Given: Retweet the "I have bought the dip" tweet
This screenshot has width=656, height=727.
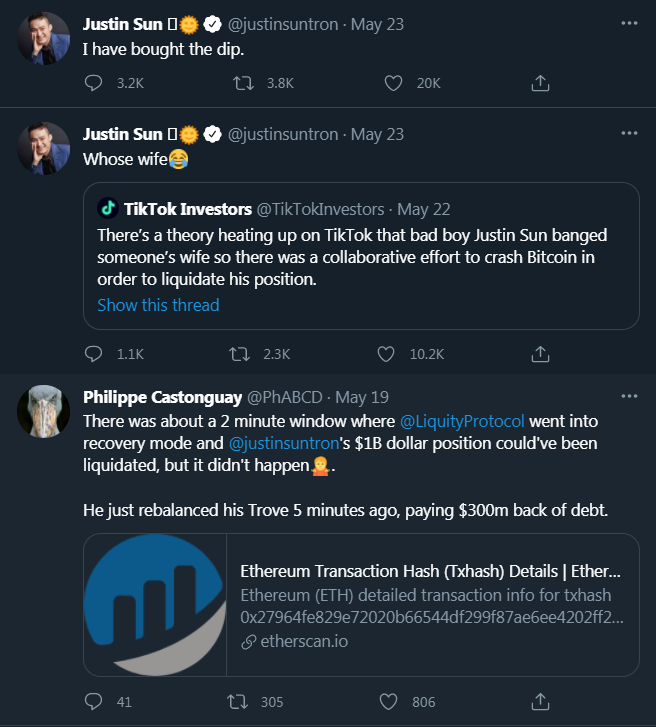Looking at the screenshot, I should 240,82.
